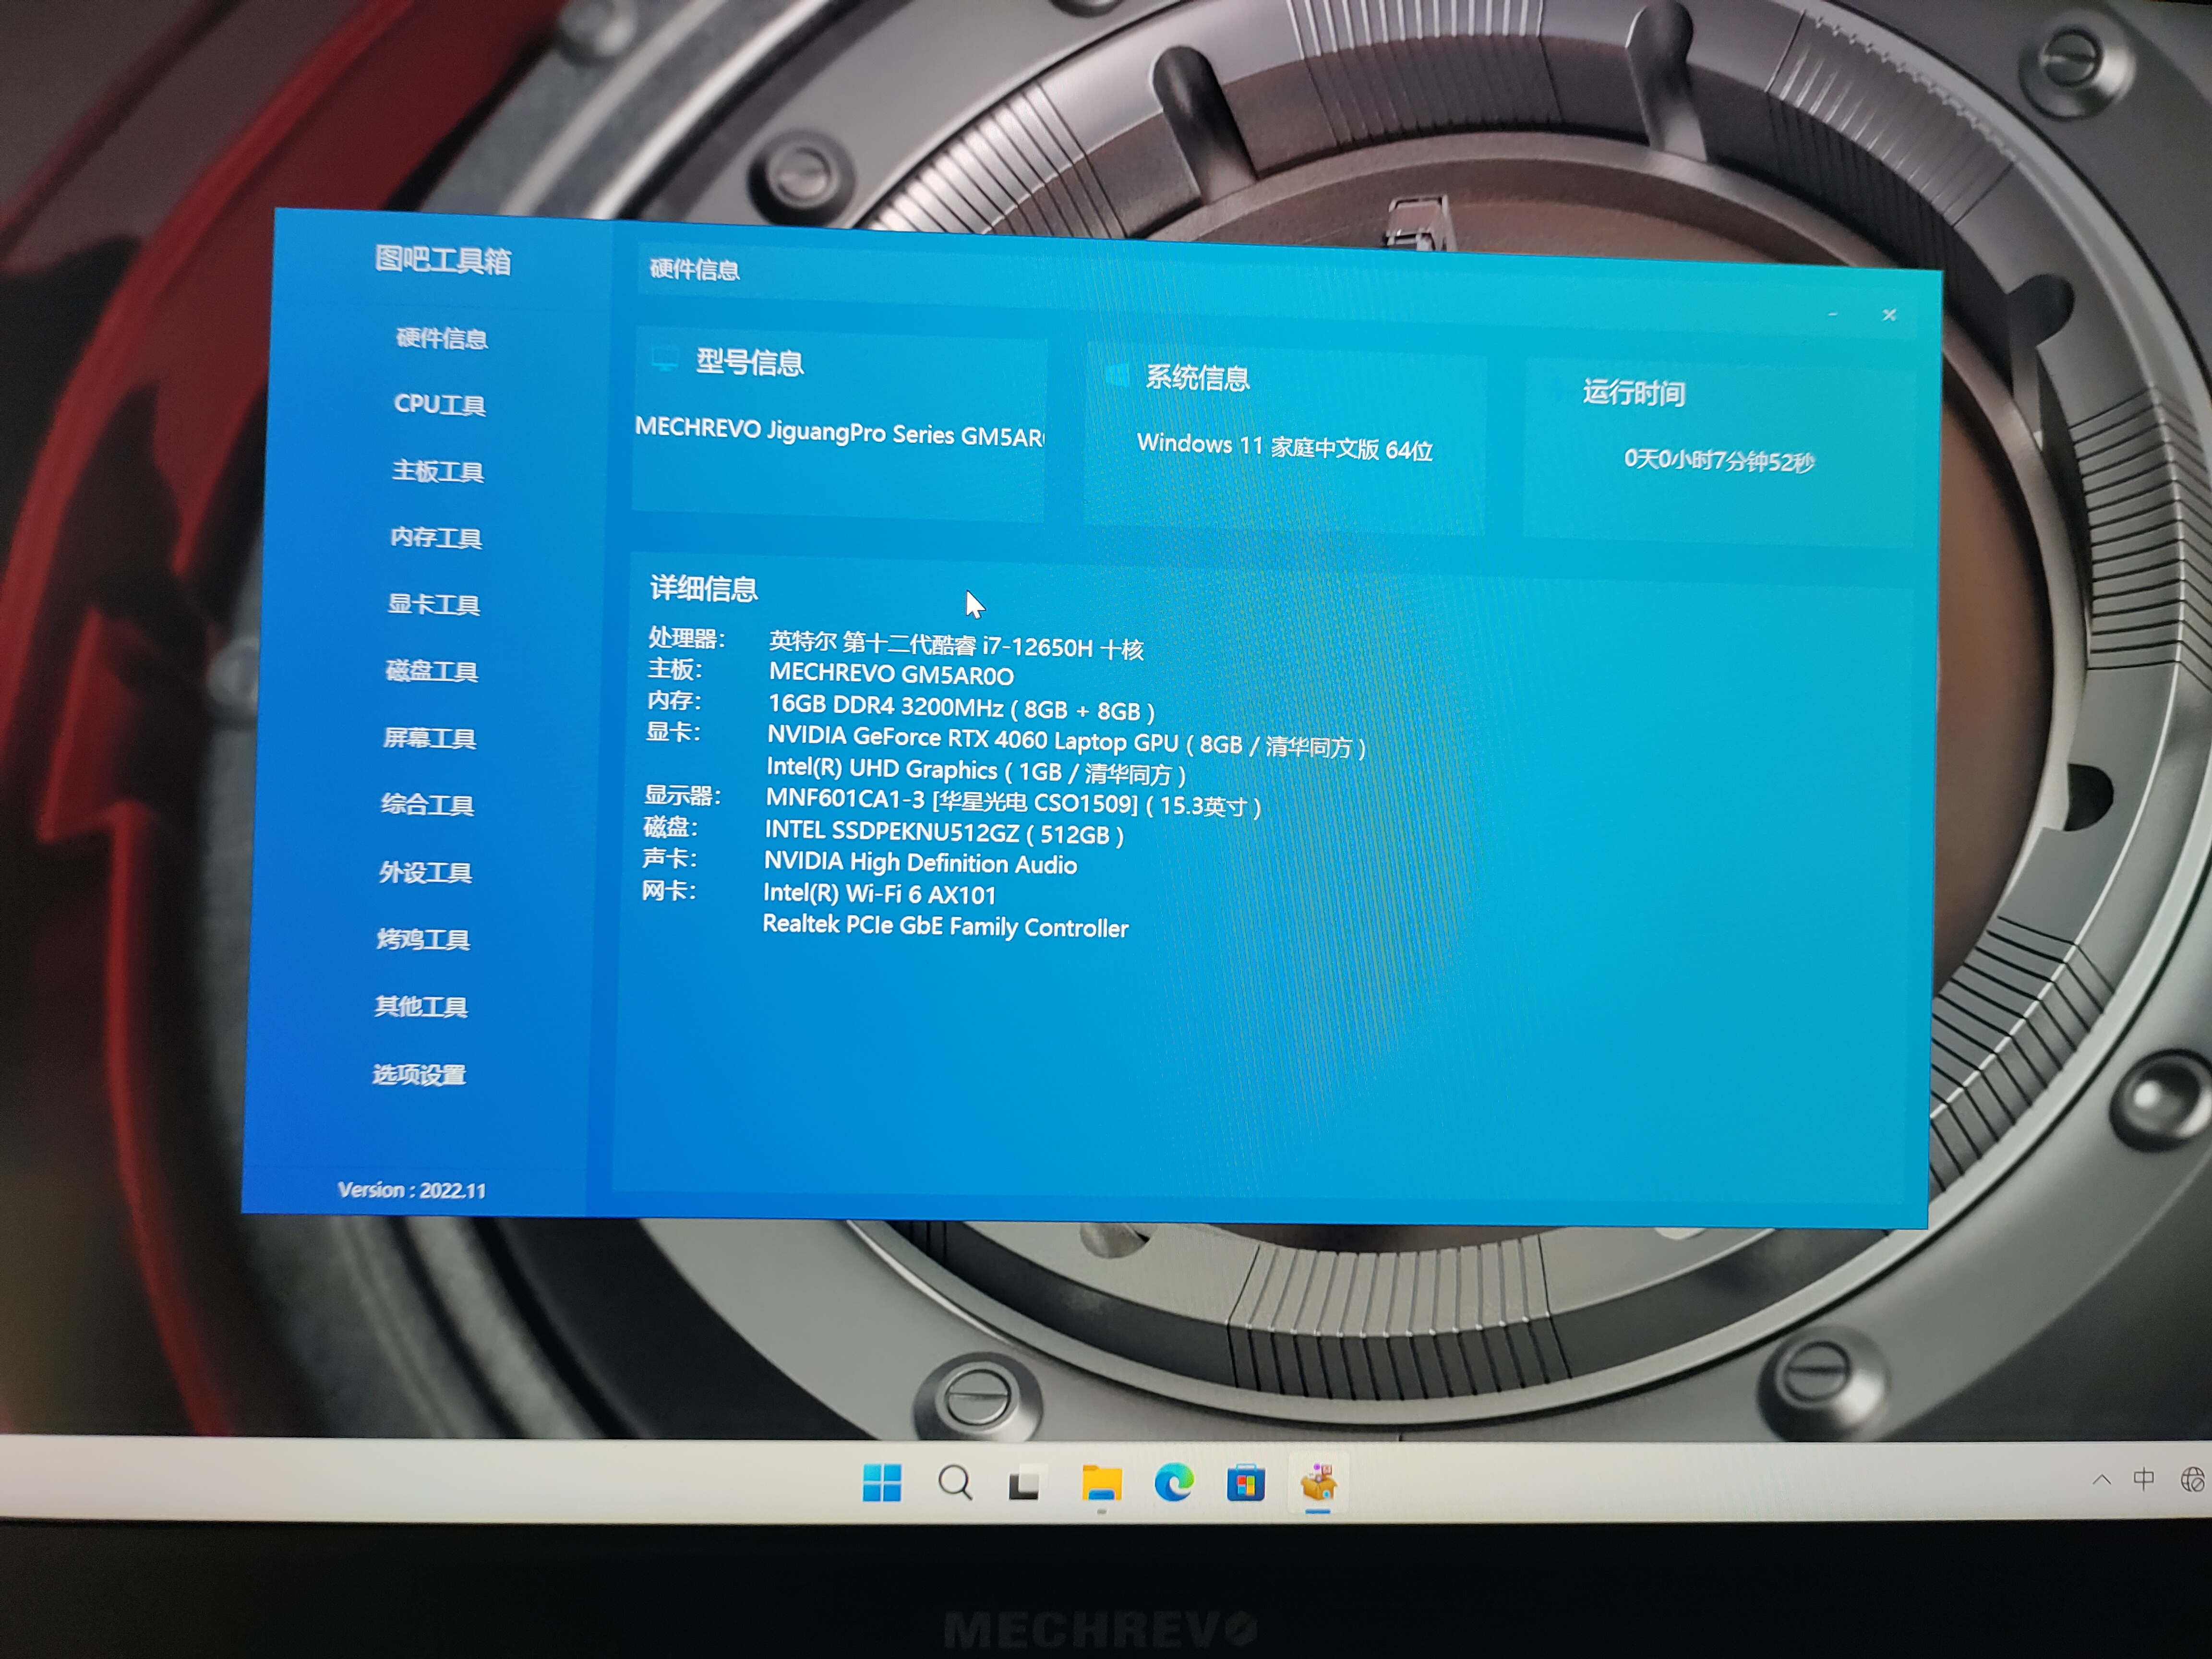
Task: Select 其他工具 in the sidebar
Action: tap(421, 1006)
